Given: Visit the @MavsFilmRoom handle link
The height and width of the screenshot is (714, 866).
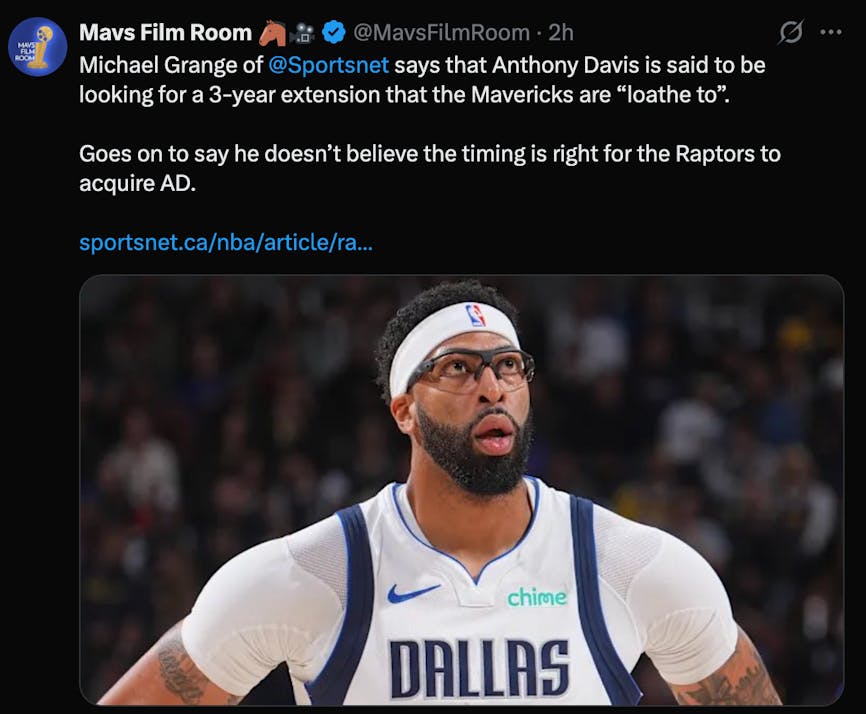Looking at the screenshot, I should 441,33.
